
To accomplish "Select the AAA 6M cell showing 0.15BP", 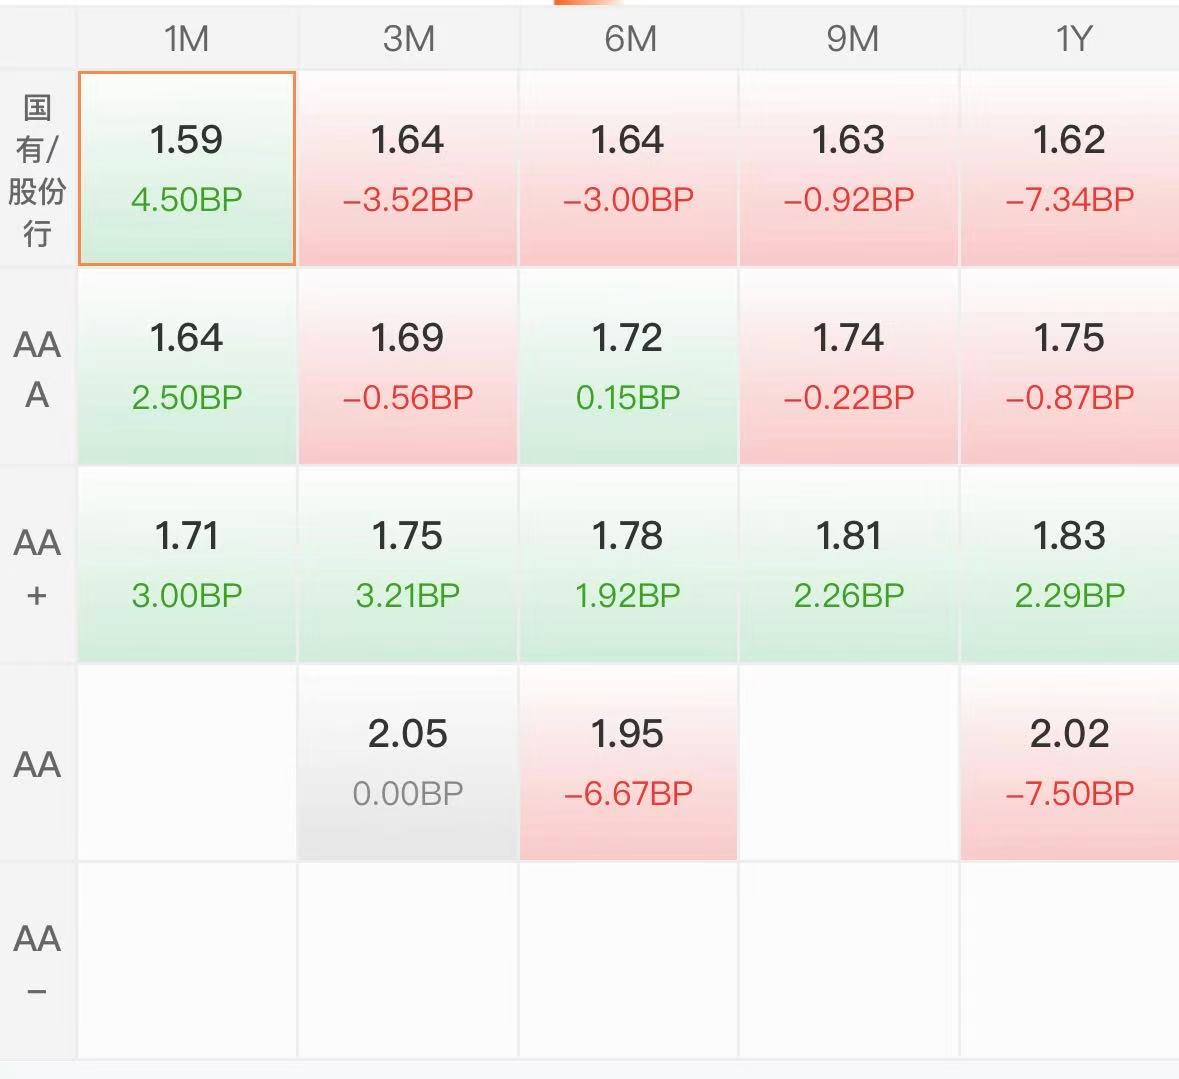I will (629, 366).
